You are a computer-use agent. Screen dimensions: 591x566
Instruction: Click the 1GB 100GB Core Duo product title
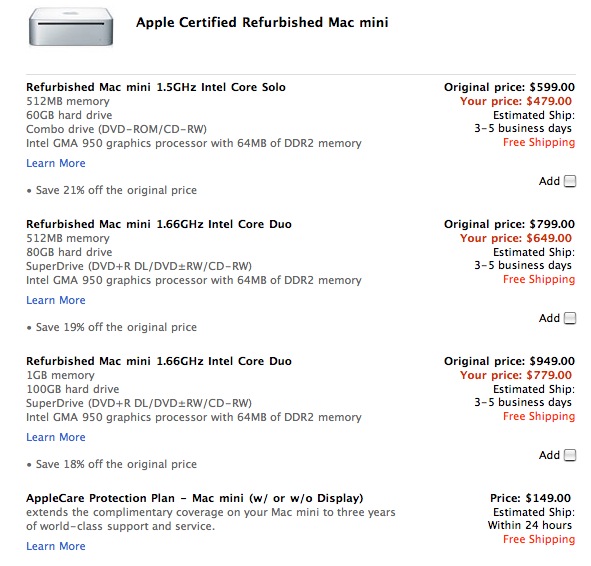159,361
